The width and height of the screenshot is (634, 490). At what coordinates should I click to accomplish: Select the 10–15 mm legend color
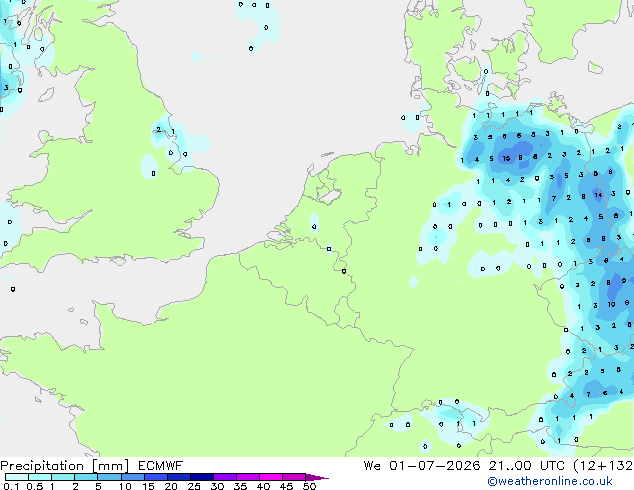(x=133, y=477)
